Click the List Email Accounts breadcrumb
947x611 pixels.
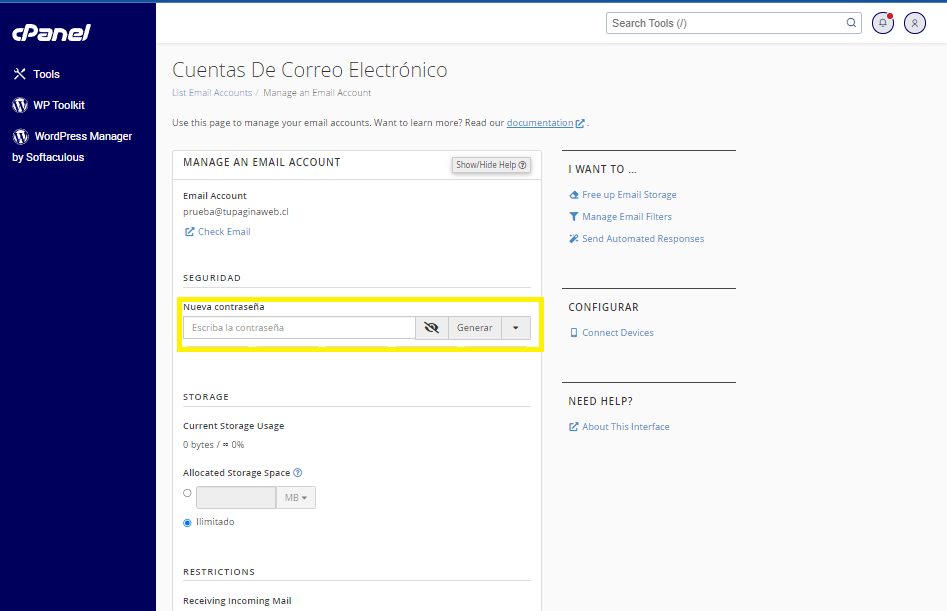click(212, 93)
